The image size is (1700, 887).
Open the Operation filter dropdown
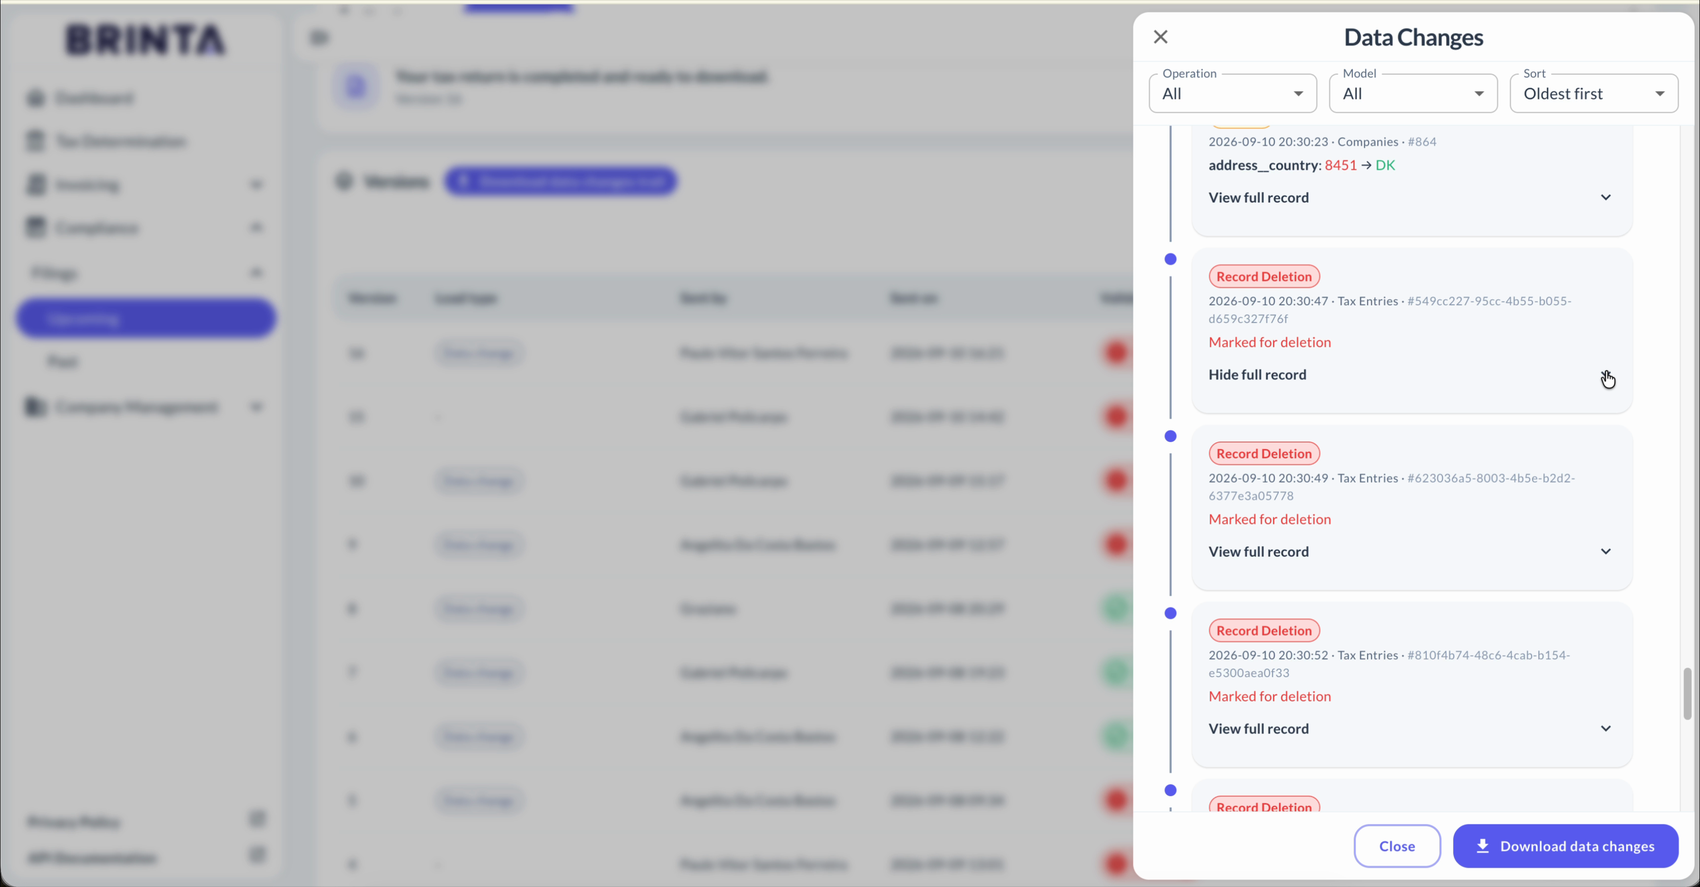(1232, 93)
